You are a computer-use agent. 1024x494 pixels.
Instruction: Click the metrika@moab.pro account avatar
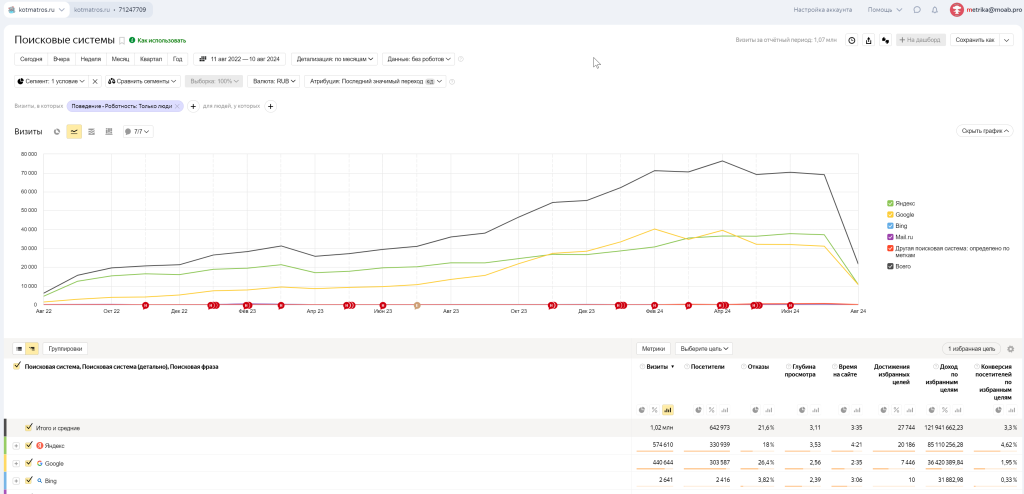click(957, 10)
